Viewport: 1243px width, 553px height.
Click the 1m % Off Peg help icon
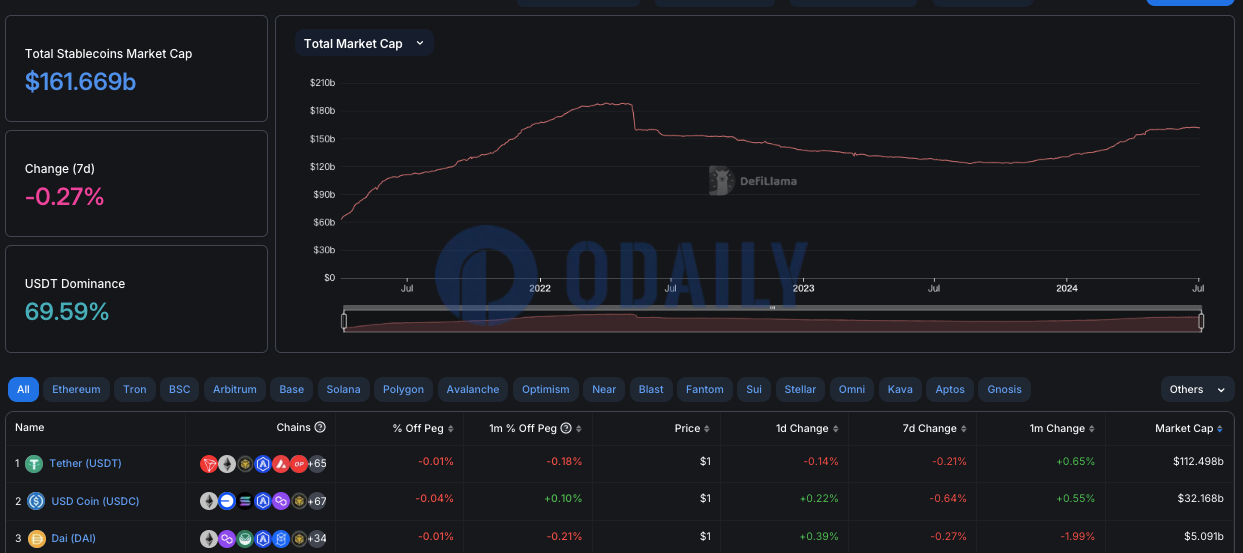click(x=566, y=428)
